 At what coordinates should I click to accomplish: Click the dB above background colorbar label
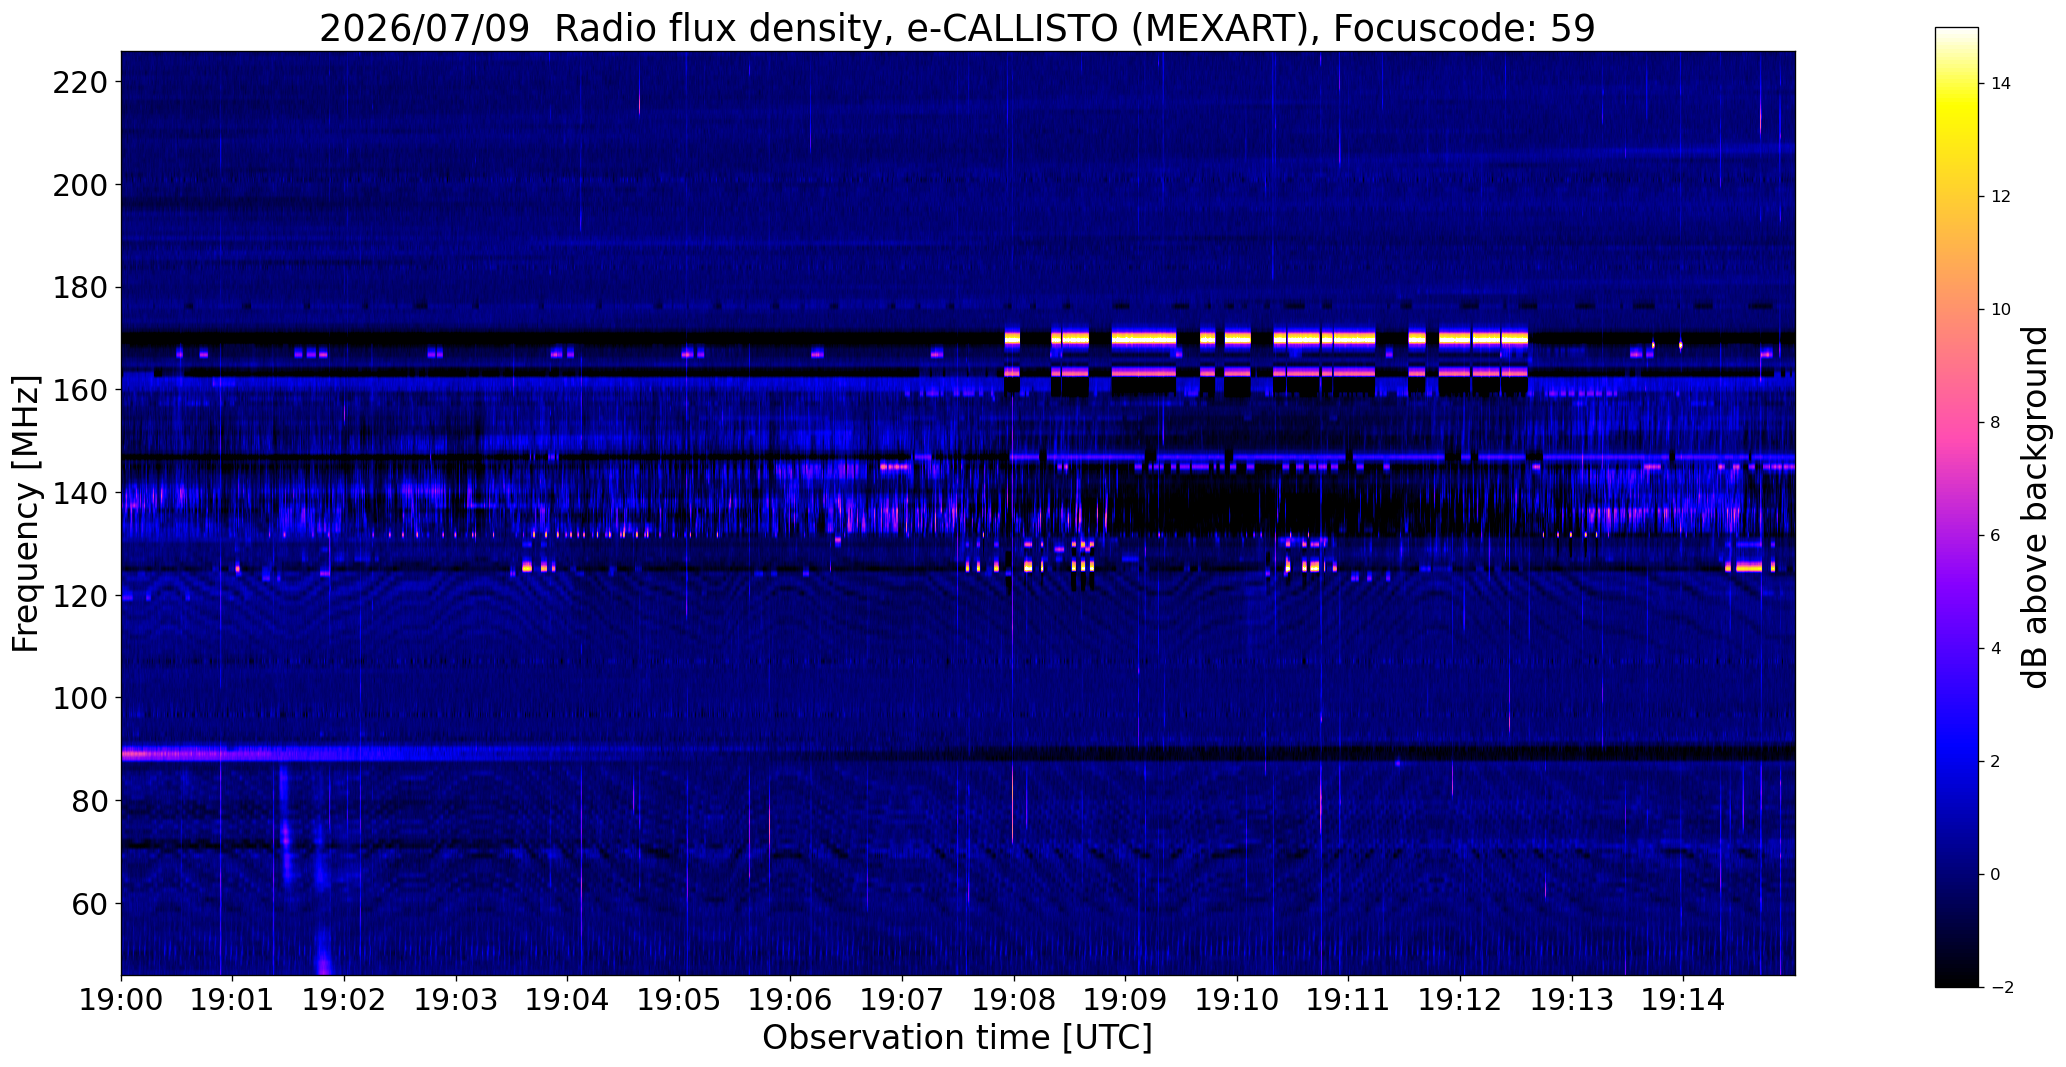pos(2036,507)
